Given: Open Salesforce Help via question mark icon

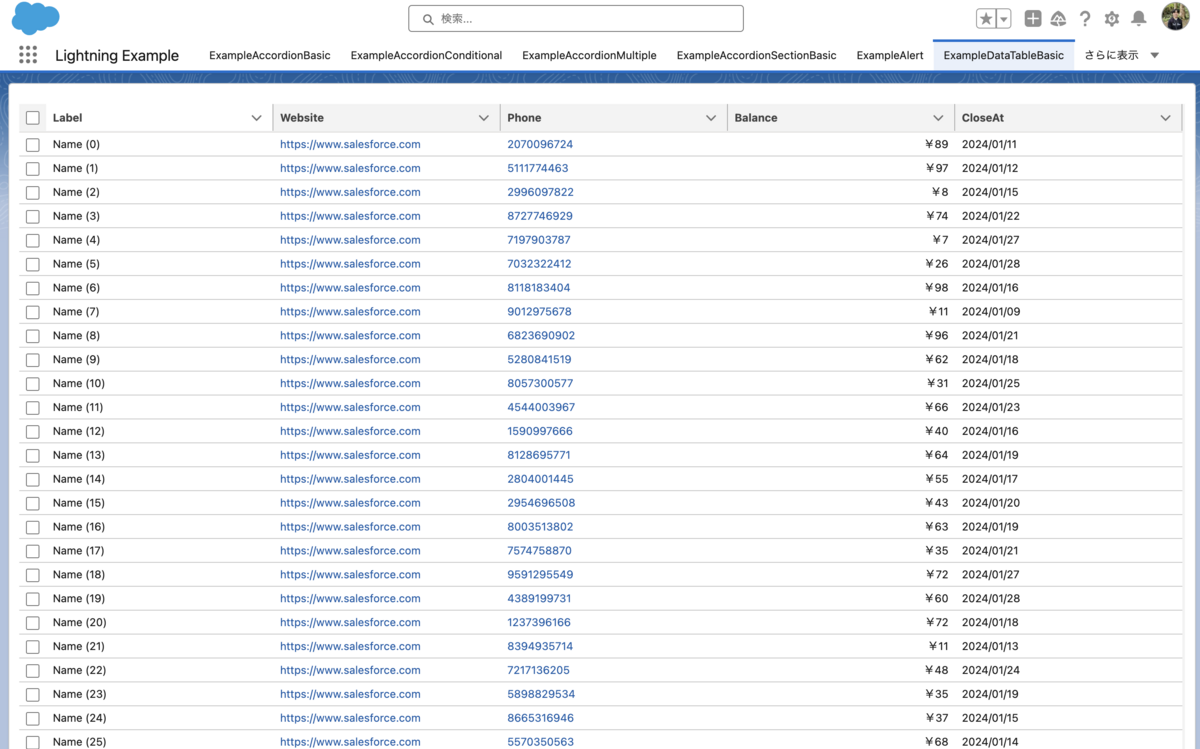Looking at the screenshot, I should (1085, 17).
